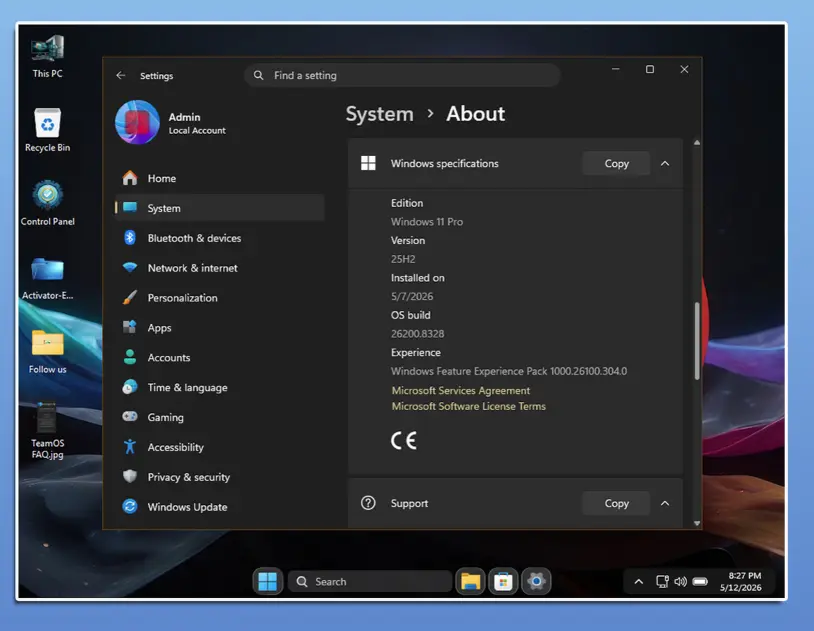Click the Find a setting search box
Image resolution: width=814 pixels, height=631 pixels.
[402, 75]
